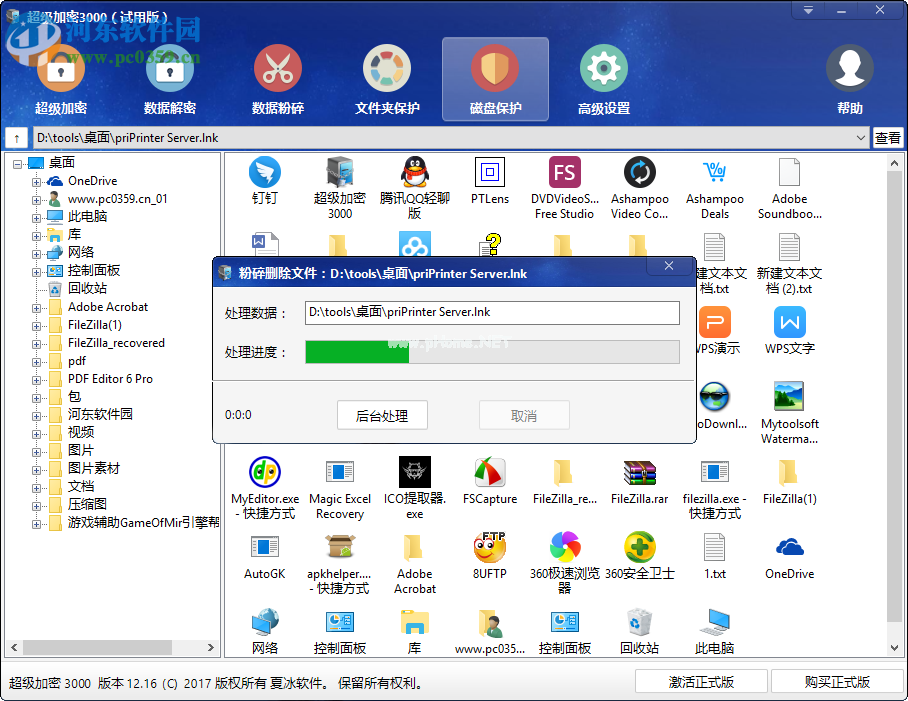Open the 帮助 help menu
908x701 pixels.
(849, 80)
